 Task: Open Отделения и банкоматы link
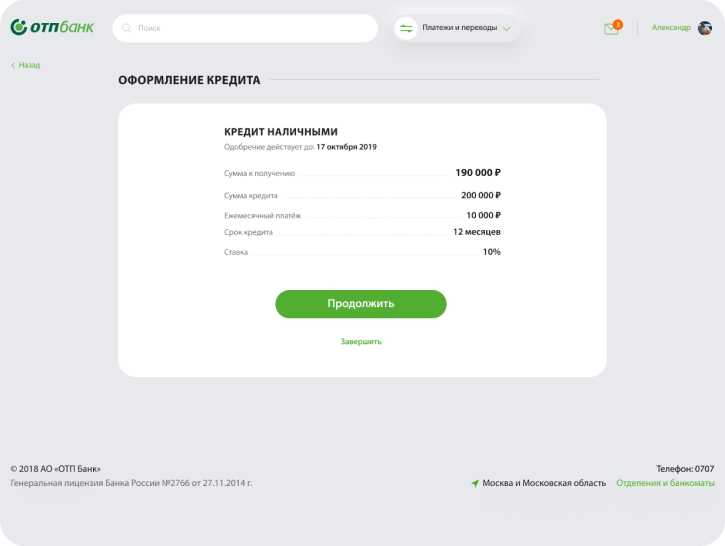pyautogui.click(x=665, y=483)
